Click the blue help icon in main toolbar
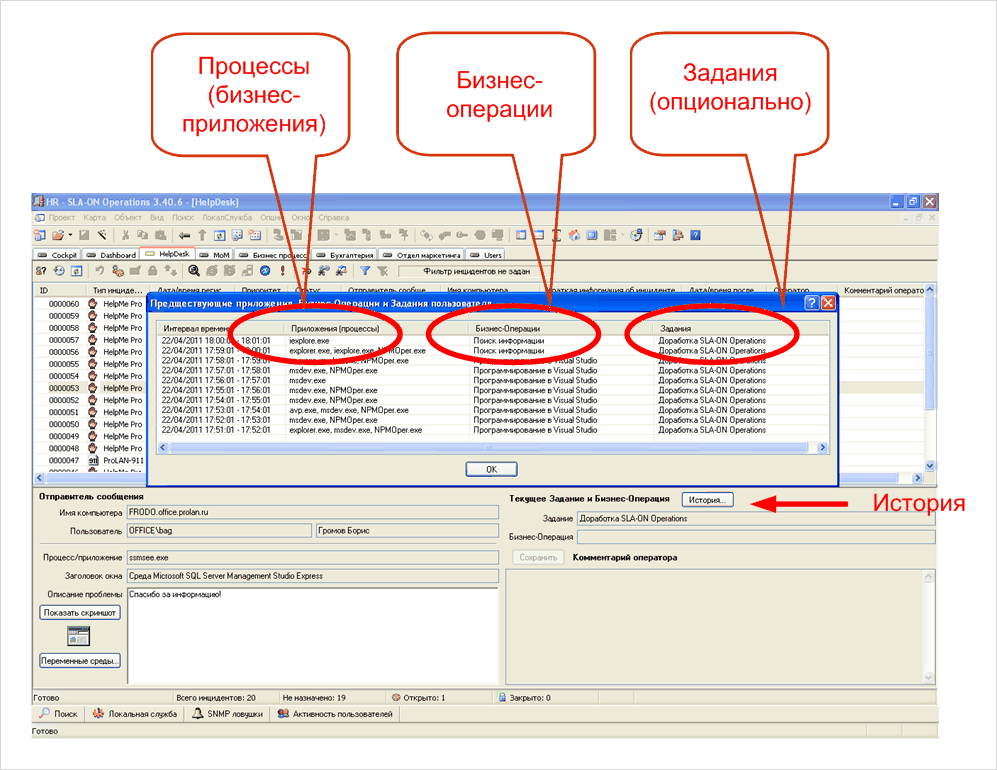The image size is (997, 770). pyautogui.click(x=695, y=236)
